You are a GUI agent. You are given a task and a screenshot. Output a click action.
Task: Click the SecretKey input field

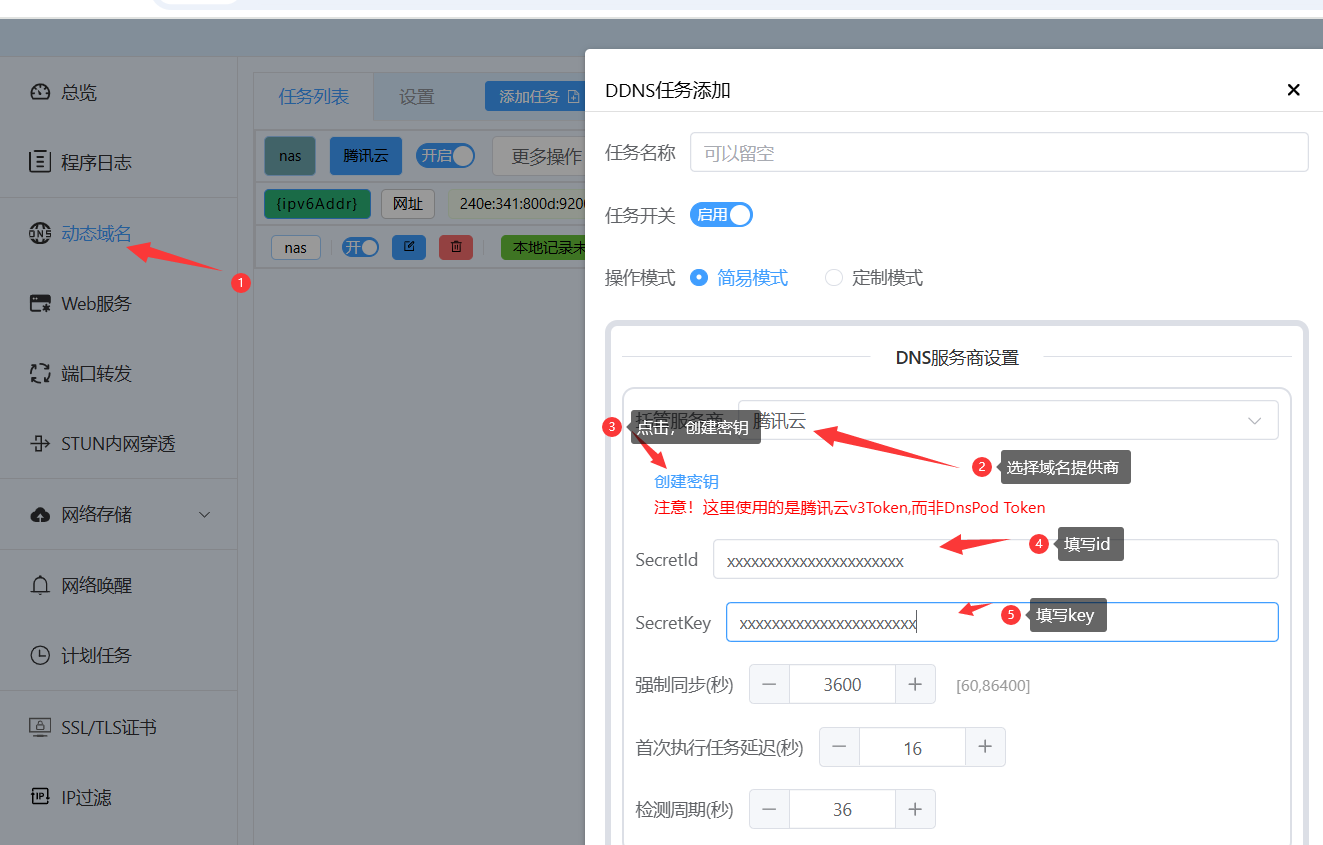coord(1002,621)
